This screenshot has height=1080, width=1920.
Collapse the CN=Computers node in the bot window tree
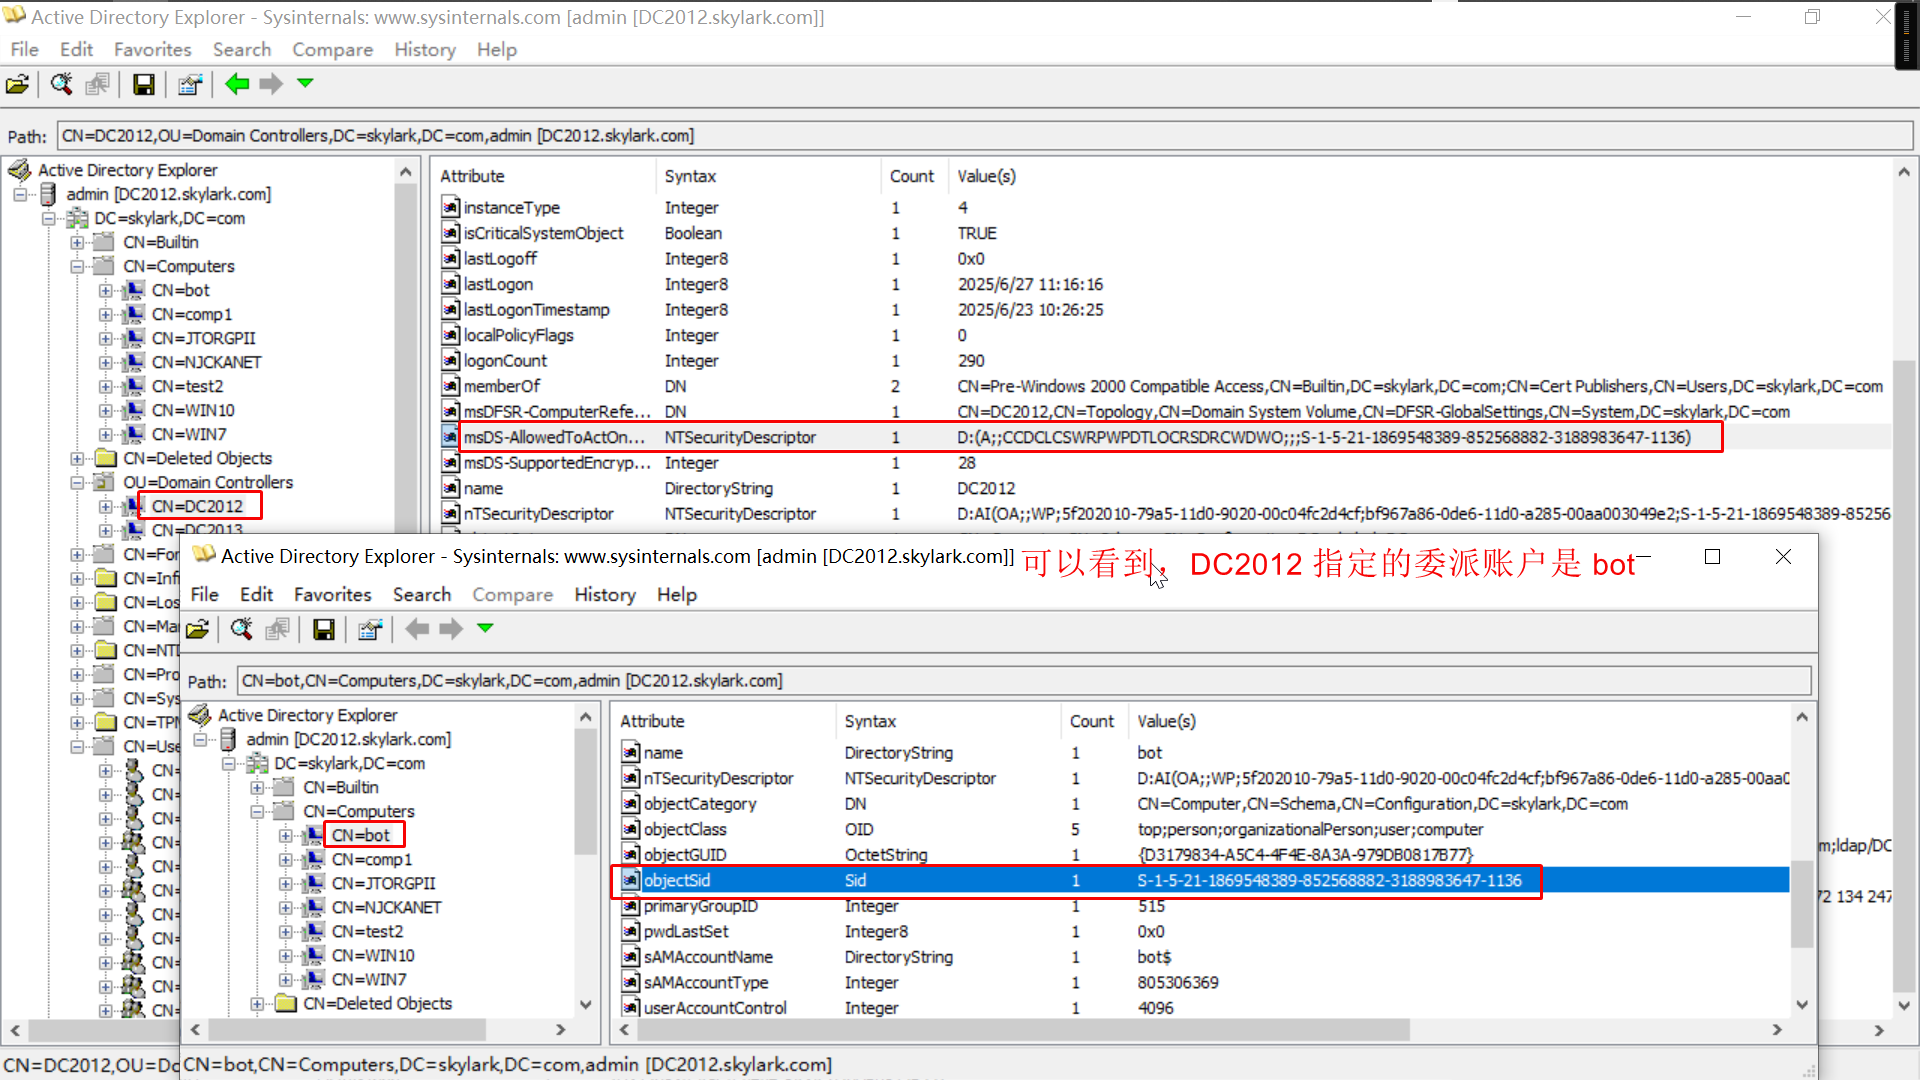258,812
